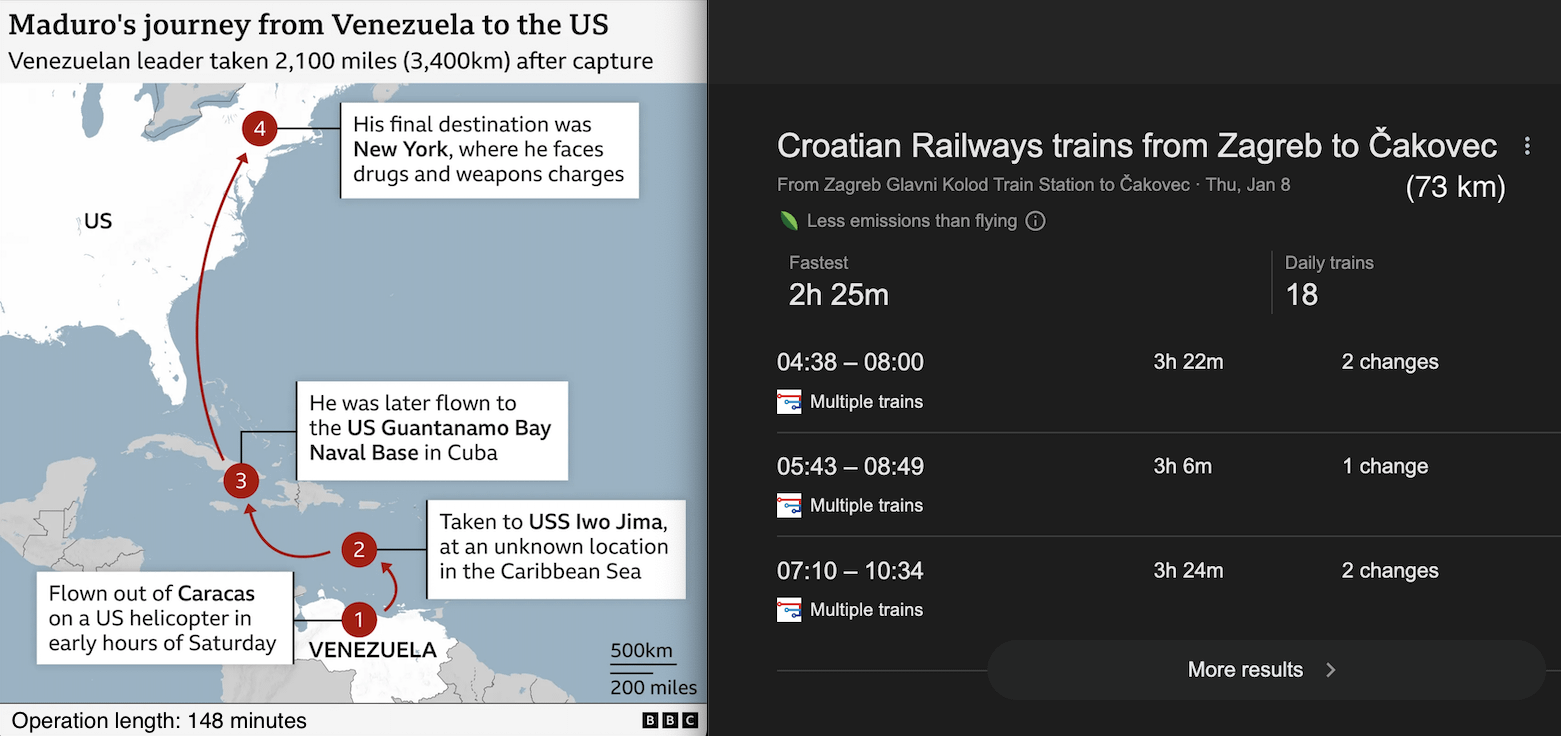Open the three-dot more options menu
This screenshot has width=1561, height=736.
coord(1527,147)
